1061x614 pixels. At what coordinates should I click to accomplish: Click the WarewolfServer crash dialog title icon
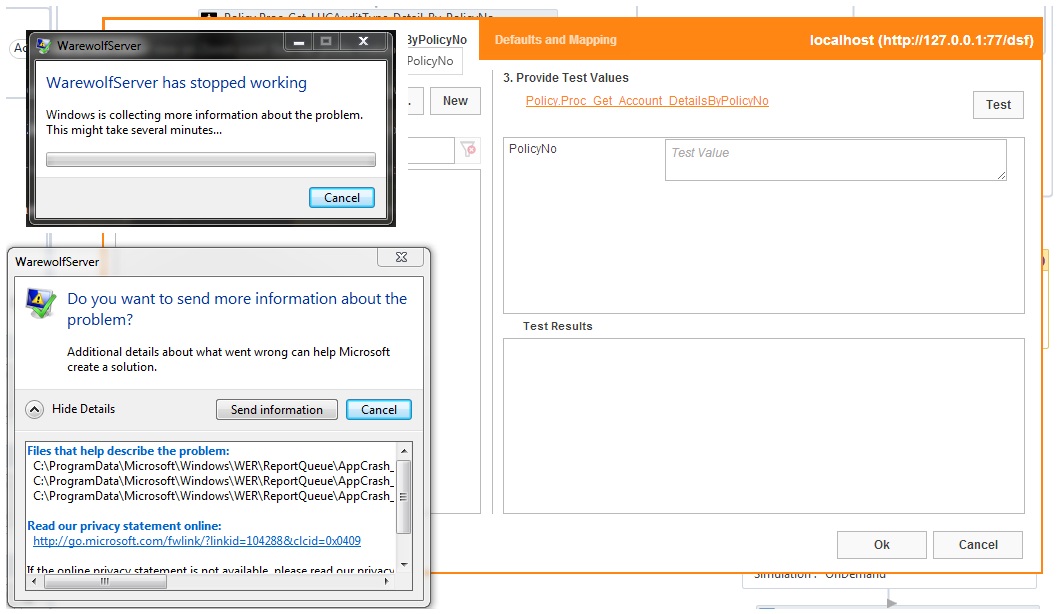coord(43,45)
